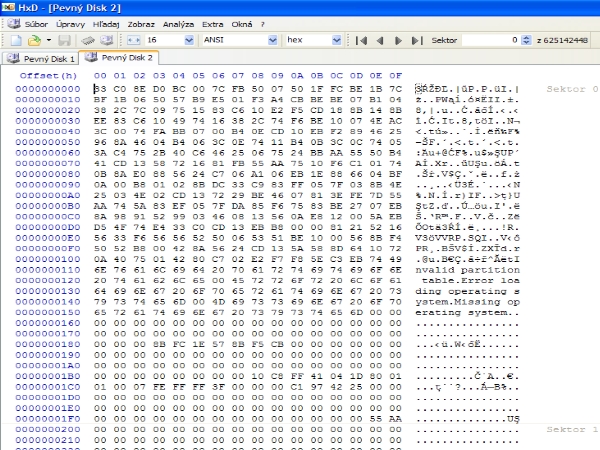Click the Open file folder icon

point(34,40)
